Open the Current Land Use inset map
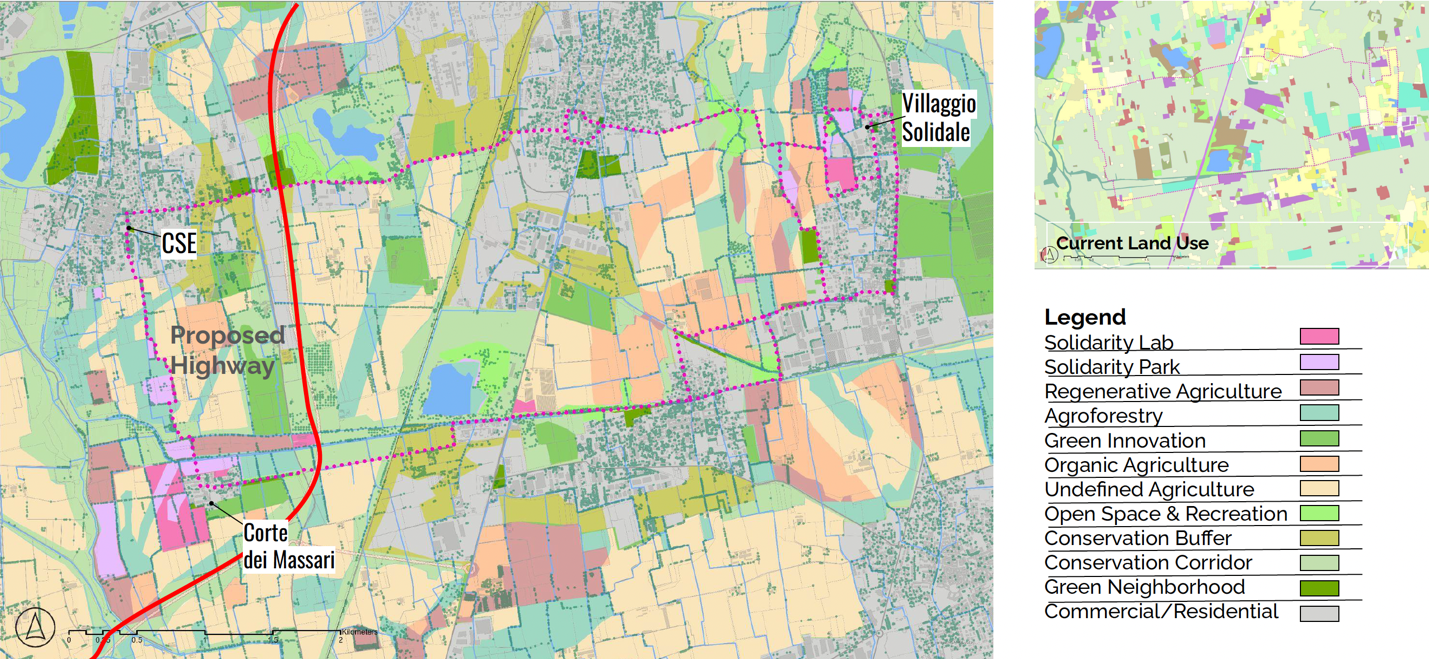This screenshot has width=1429, height=659. [1231, 134]
